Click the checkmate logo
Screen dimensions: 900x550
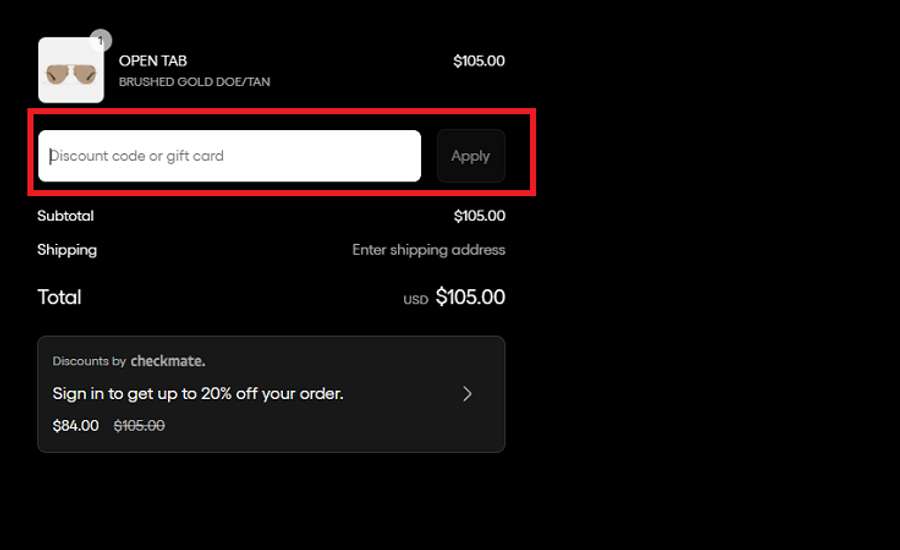tap(168, 361)
